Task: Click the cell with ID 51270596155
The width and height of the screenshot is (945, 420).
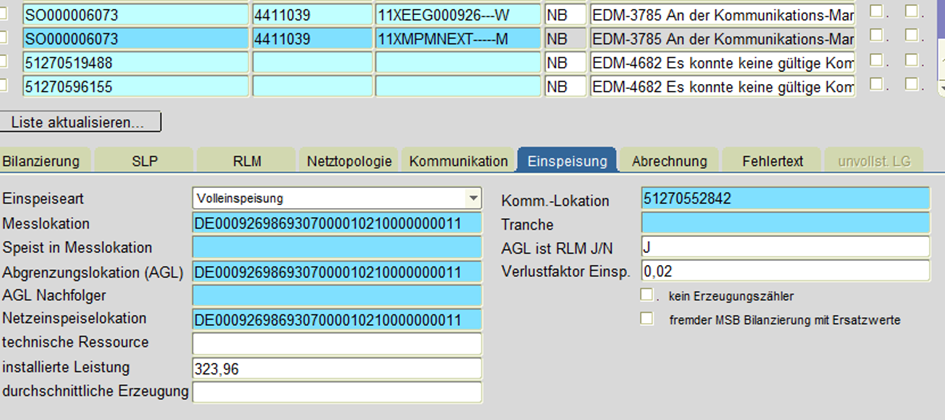Action: coord(134,86)
